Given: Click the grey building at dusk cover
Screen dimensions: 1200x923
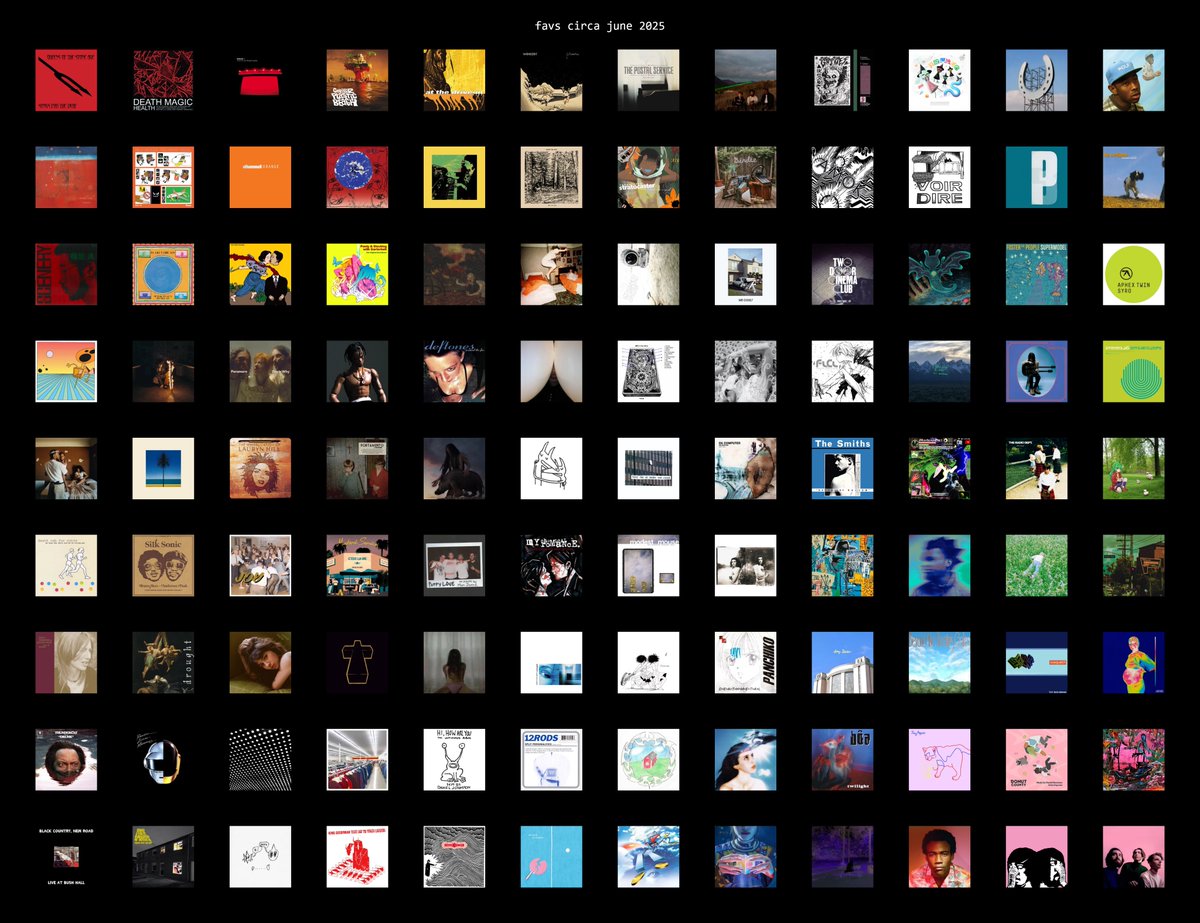Looking at the screenshot, I should [163, 856].
